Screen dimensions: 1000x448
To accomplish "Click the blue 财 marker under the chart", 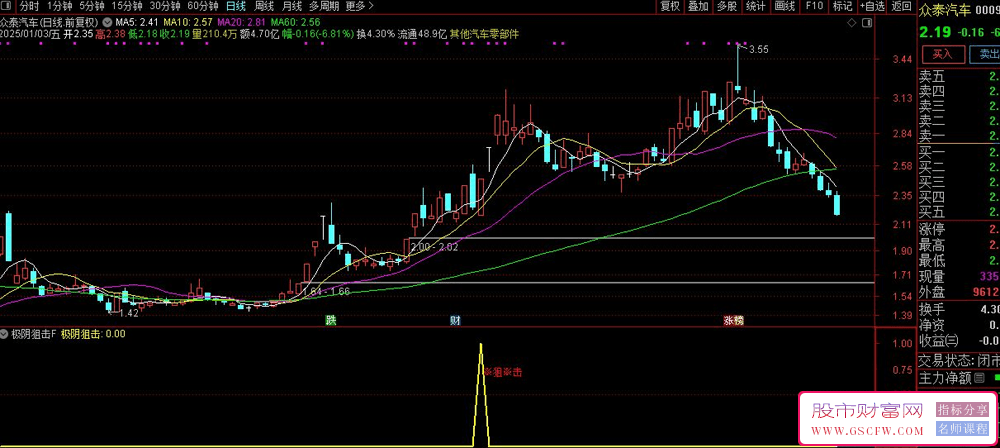I will pos(455,320).
